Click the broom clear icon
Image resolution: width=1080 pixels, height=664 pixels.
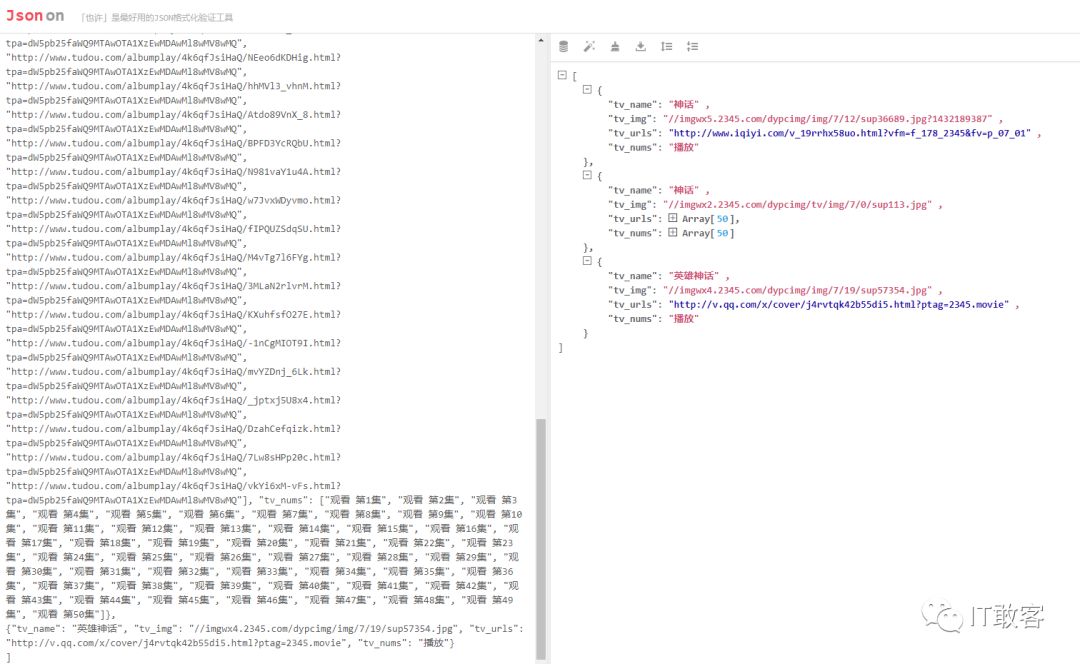click(615, 47)
